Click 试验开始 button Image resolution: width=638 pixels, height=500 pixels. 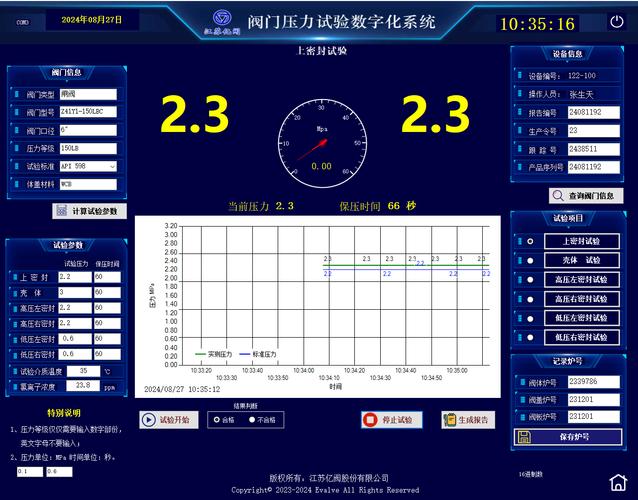click(169, 419)
